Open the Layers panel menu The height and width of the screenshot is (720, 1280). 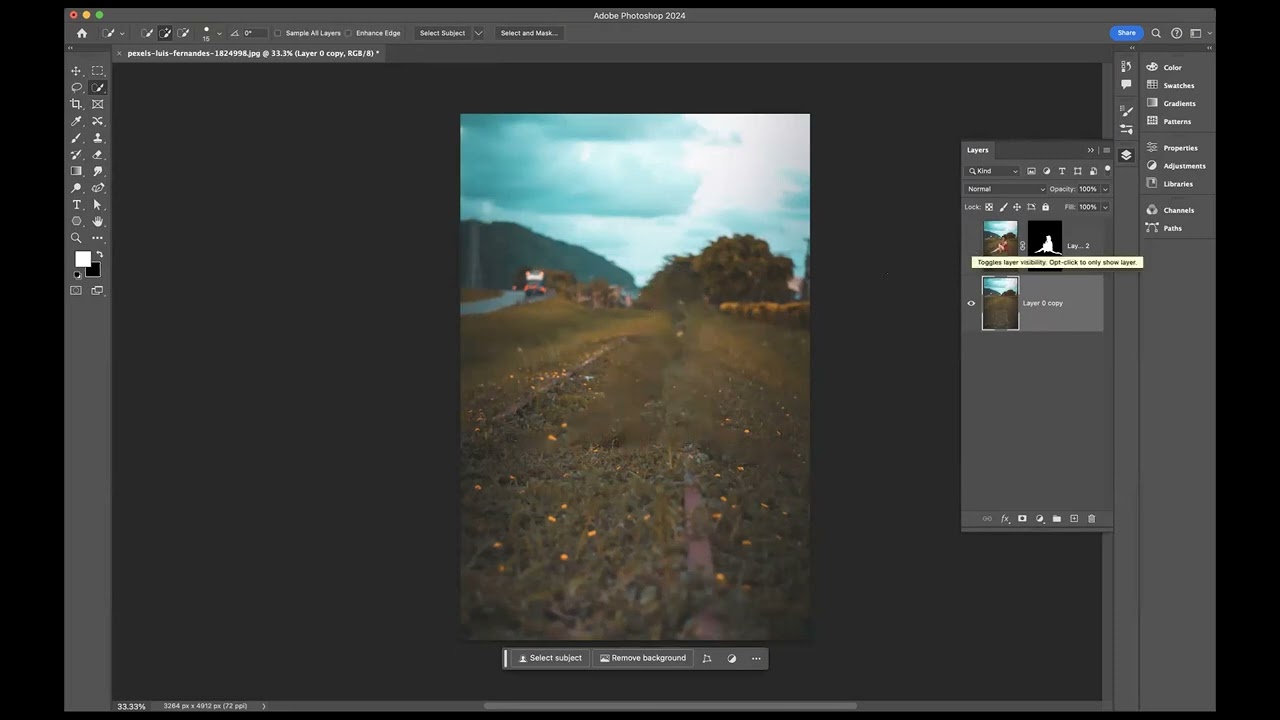[1106, 150]
